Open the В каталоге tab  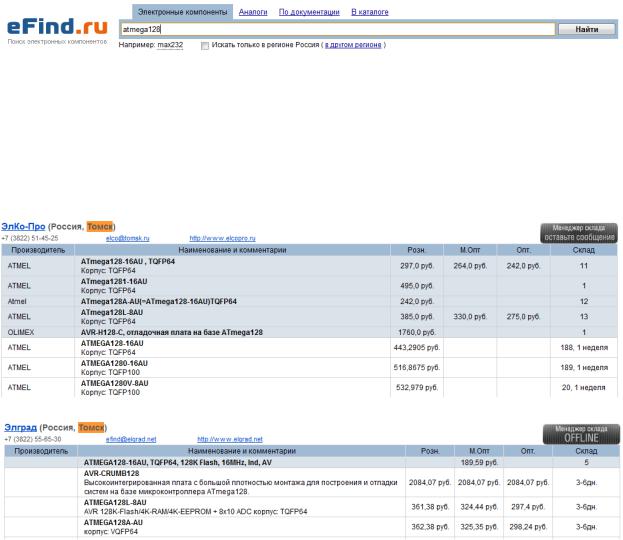pyautogui.click(x=370, y=12)
